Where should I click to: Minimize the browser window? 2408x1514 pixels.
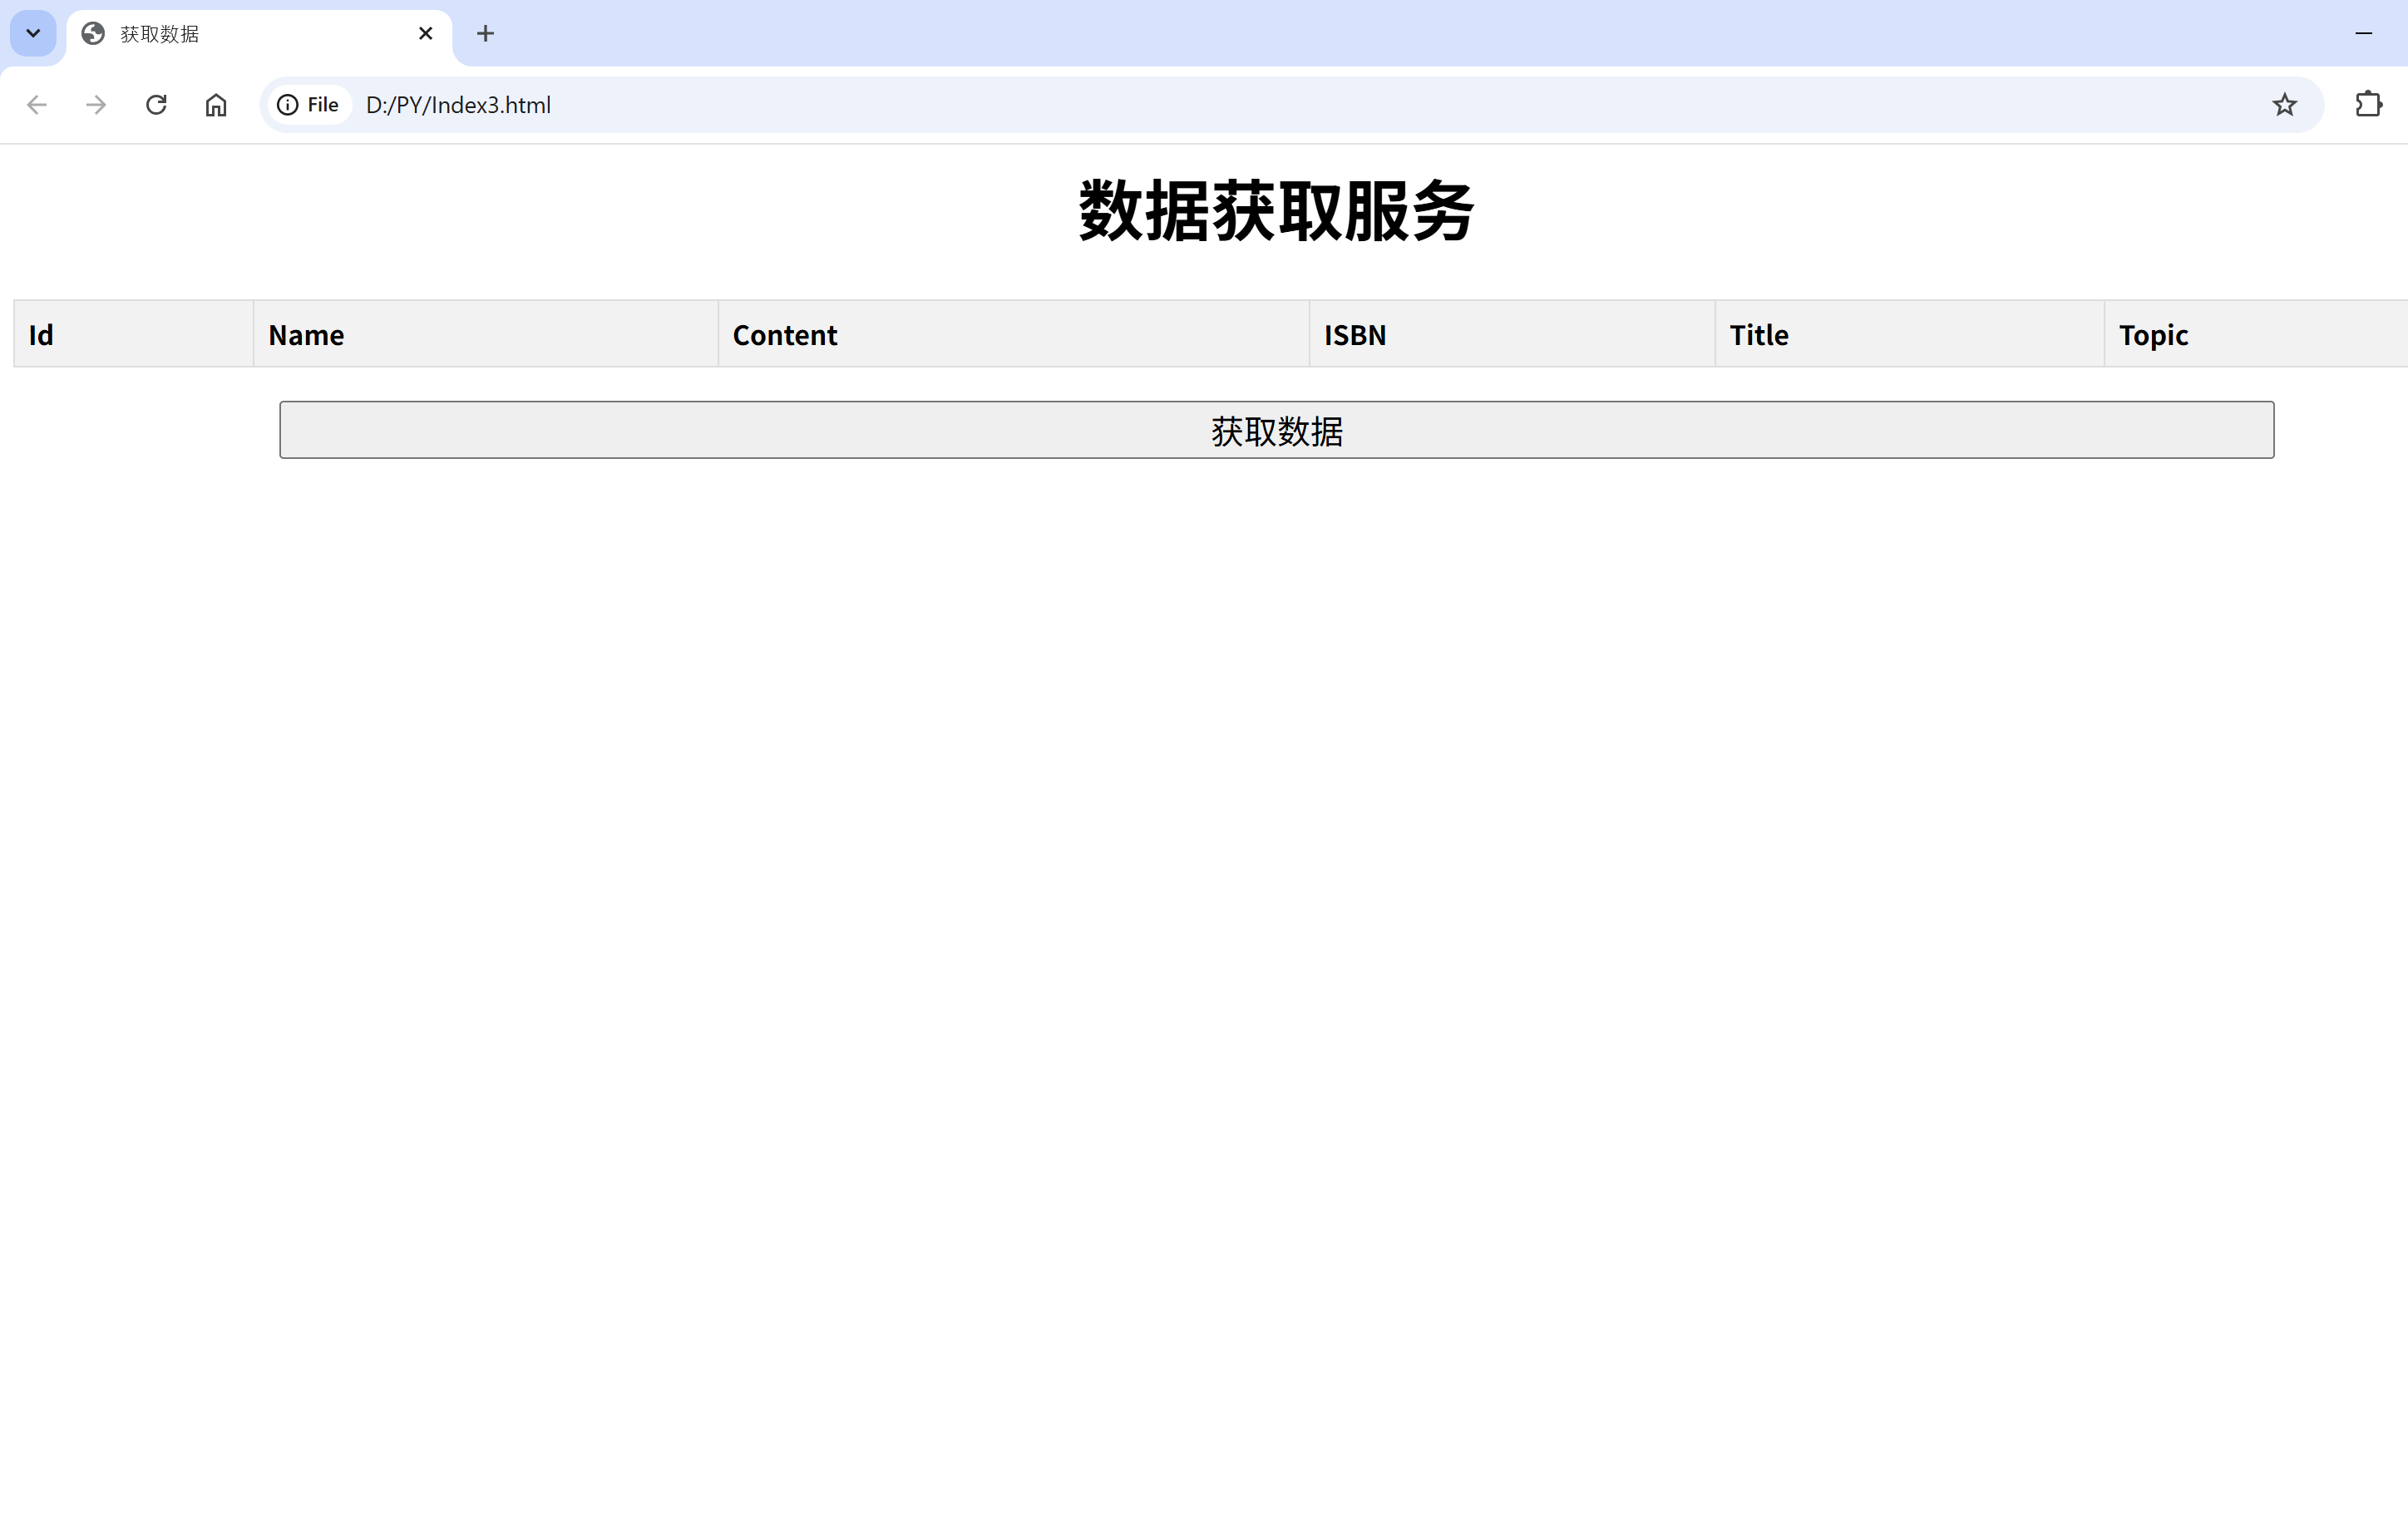pyautogui.click(x=2363, y=34)
